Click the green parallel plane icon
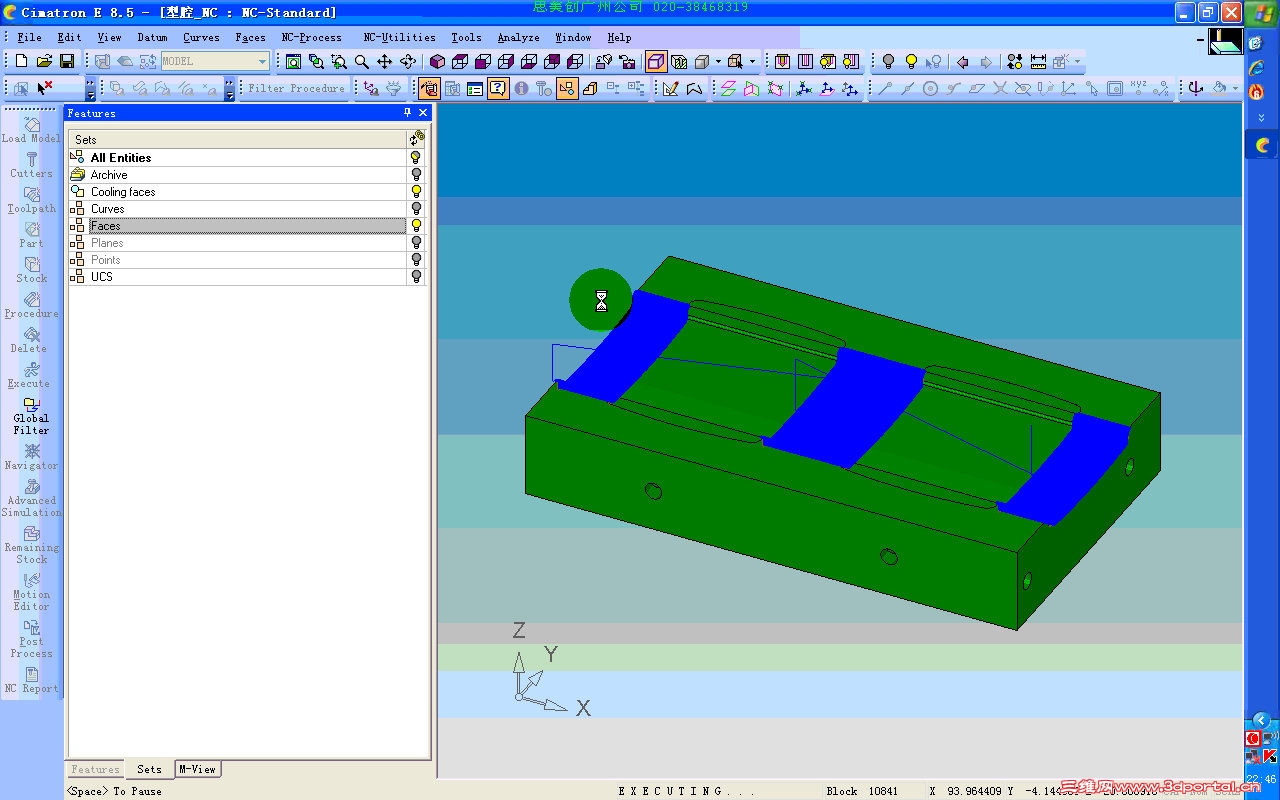 [x=728, y=88]
